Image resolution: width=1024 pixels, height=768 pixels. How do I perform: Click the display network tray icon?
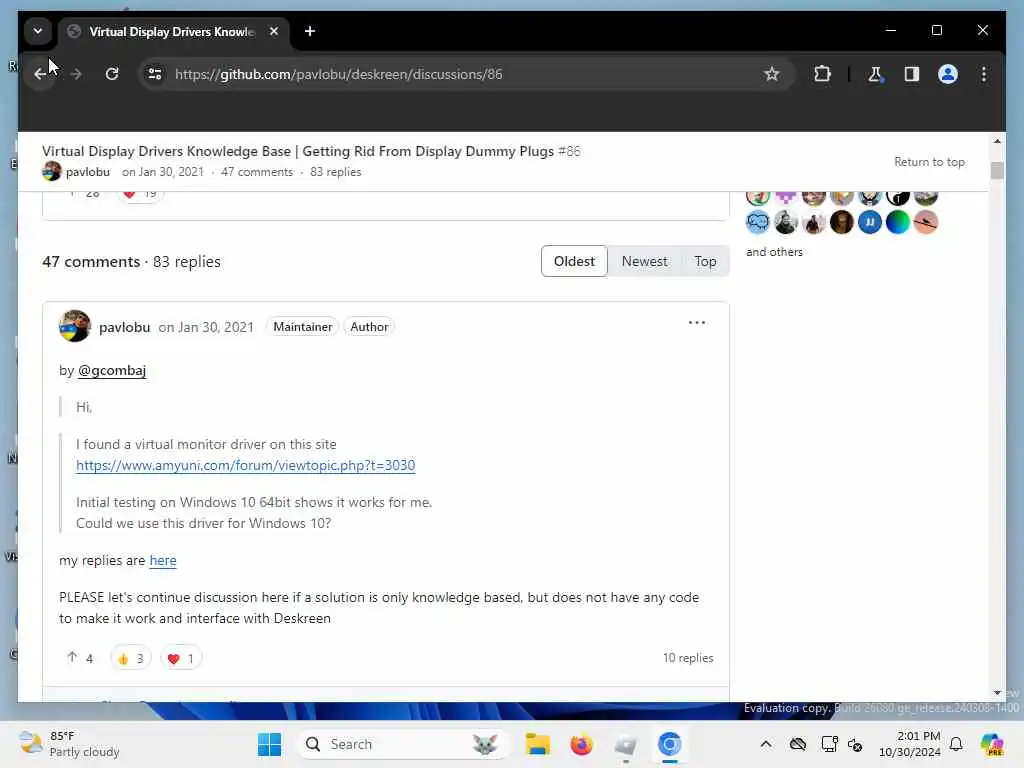click(x=829, y=744)
